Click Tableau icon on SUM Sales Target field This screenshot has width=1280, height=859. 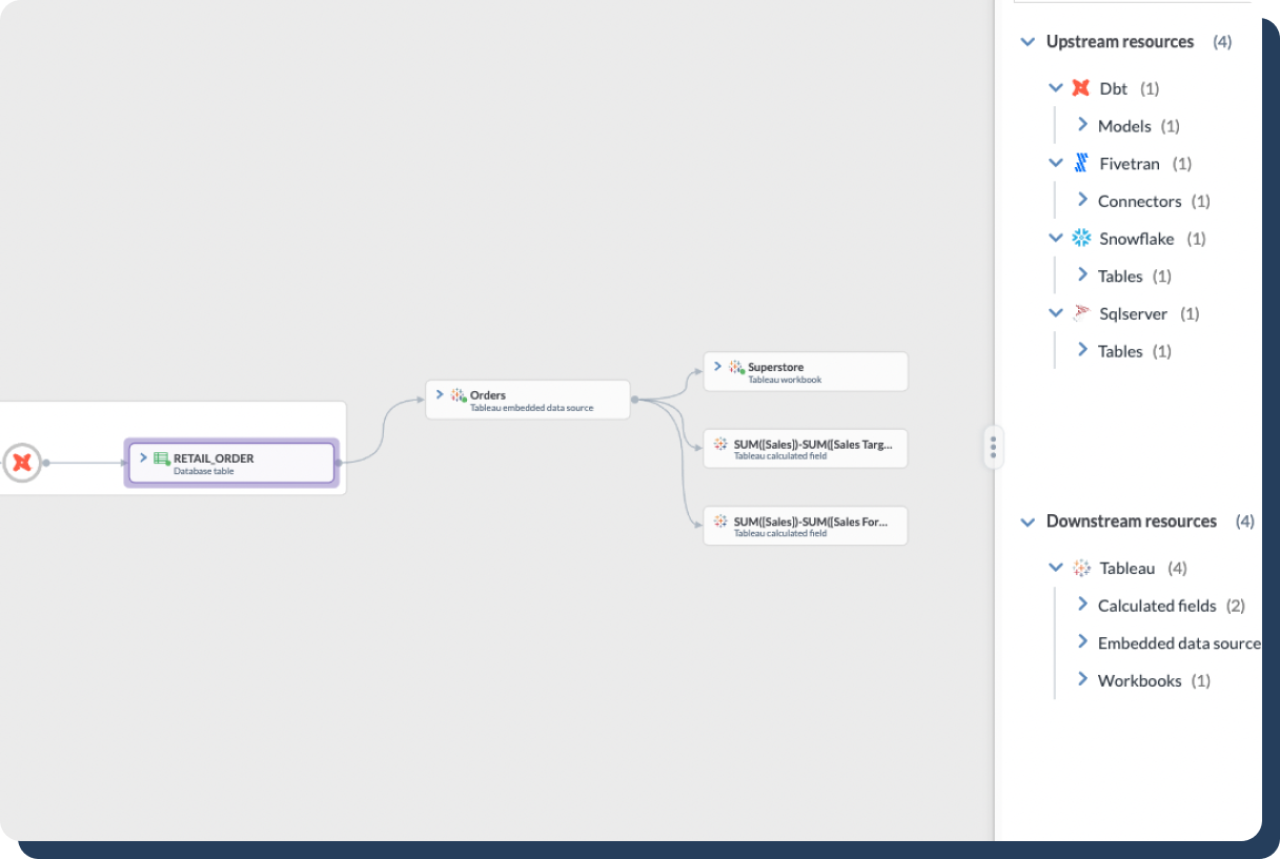pos(720,443)
